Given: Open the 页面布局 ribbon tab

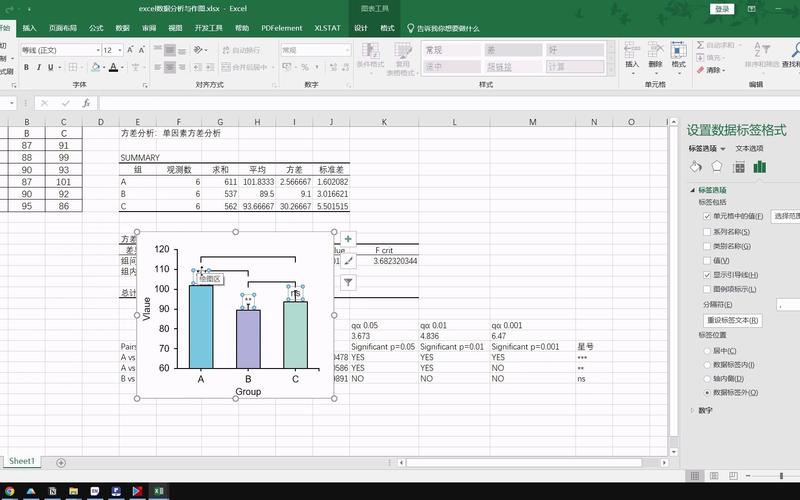Looking at the screenshot, I should tap(63, 28).
